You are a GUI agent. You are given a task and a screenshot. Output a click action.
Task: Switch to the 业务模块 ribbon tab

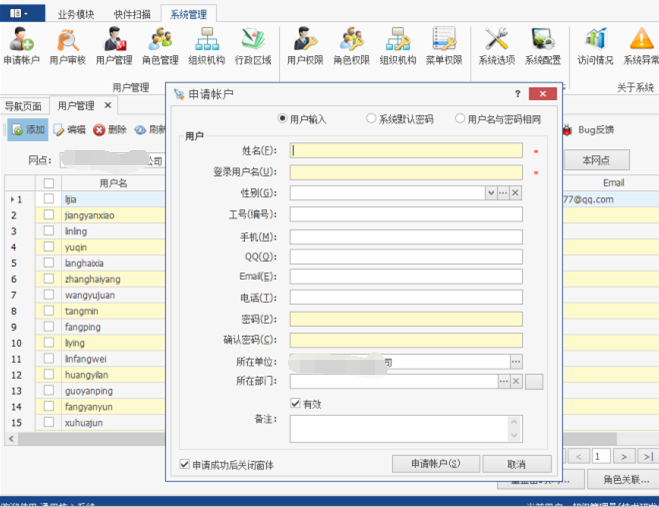coord(76,14)
